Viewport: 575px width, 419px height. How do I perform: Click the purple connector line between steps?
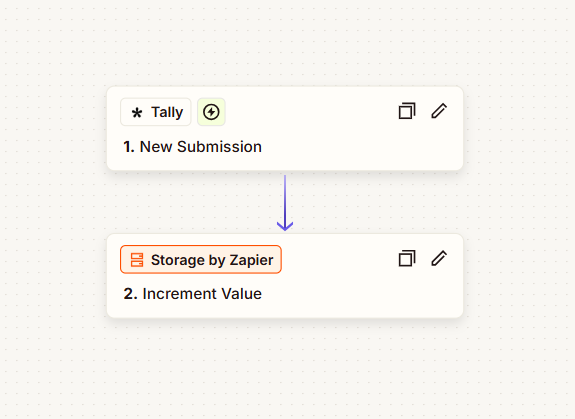tap(285, 198)
